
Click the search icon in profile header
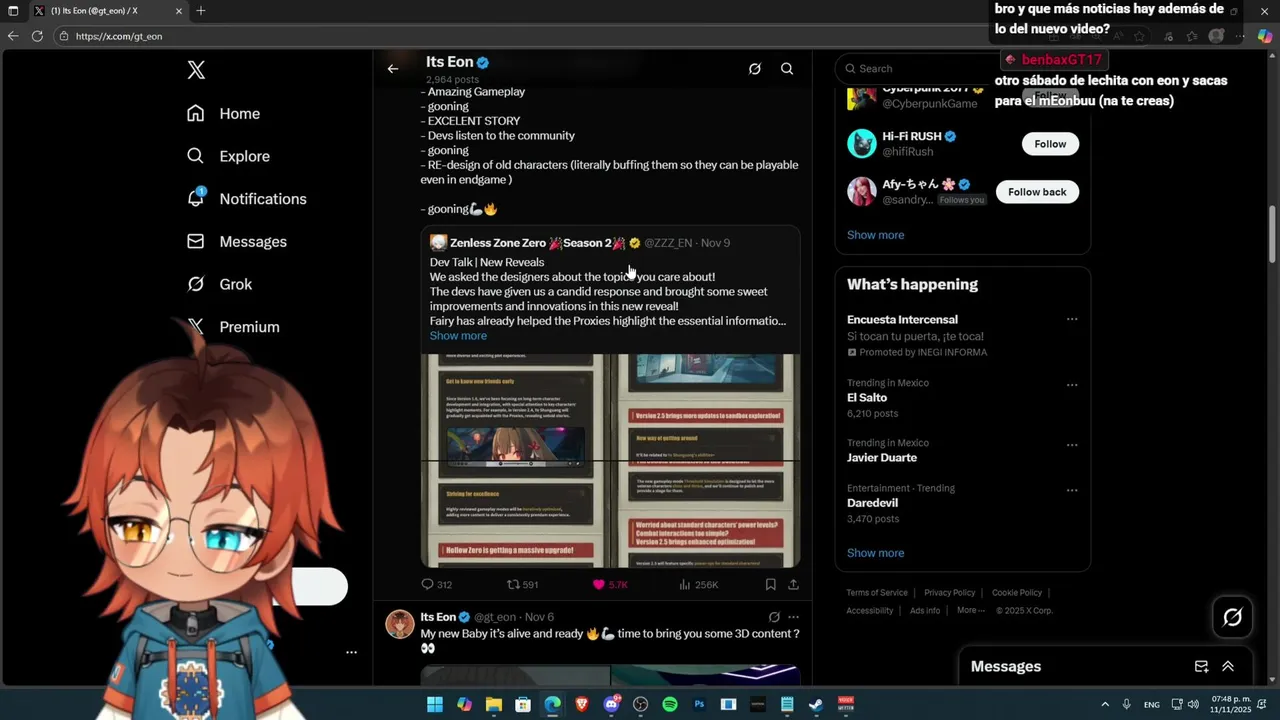[787, 69]
